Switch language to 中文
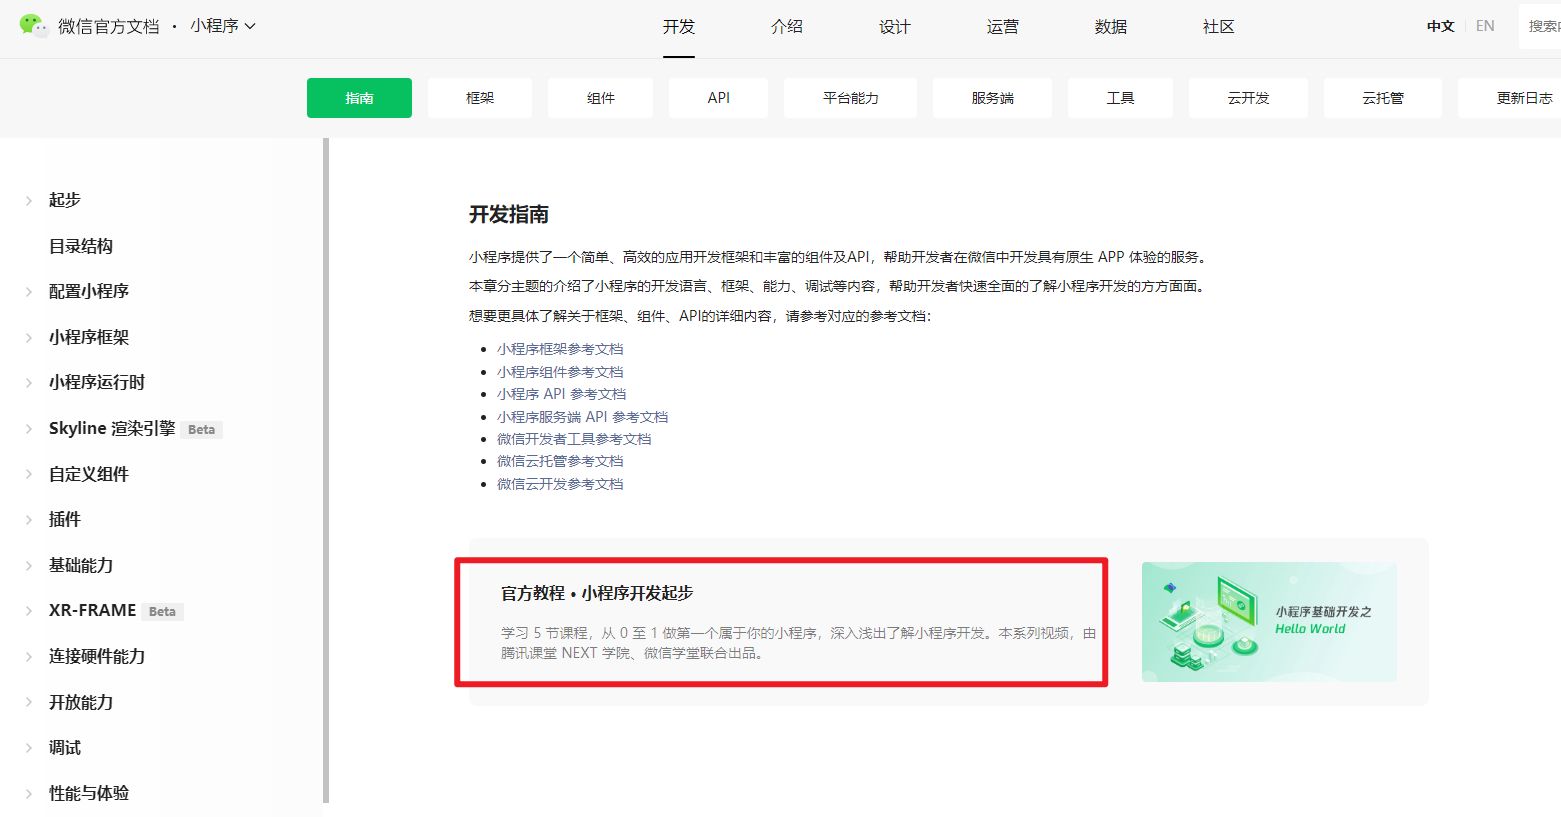The image size is (1561, 817). pyautogui.click(x=1440, y=26)
